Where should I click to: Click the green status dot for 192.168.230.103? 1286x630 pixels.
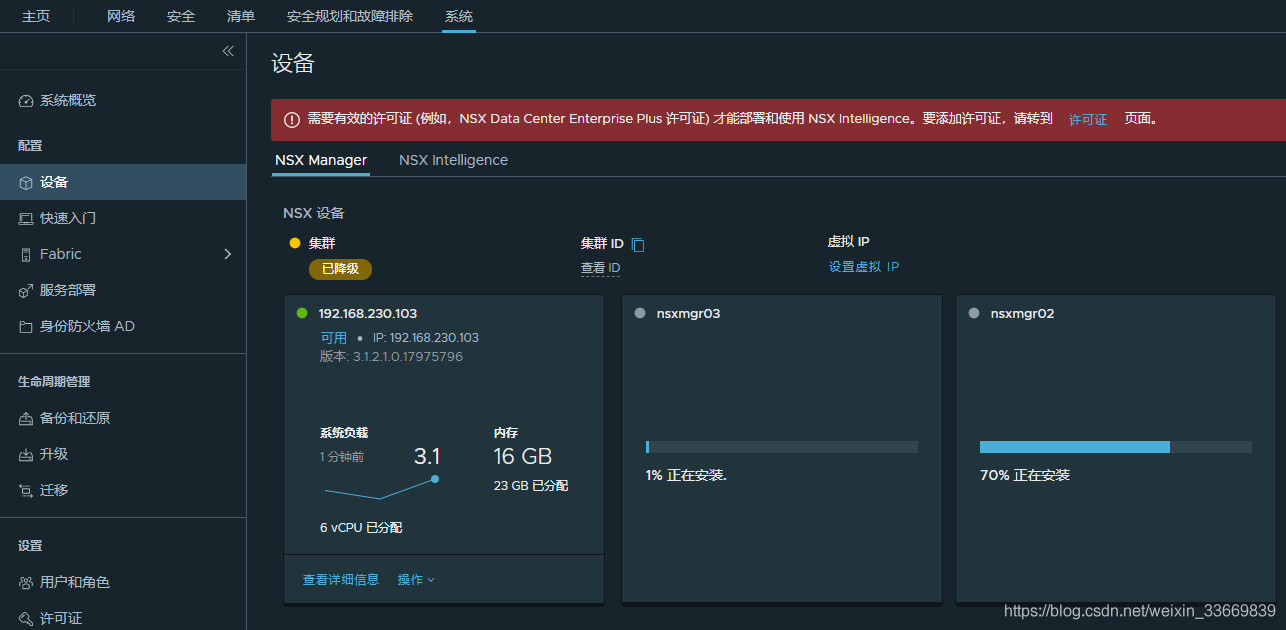(302, 313)
